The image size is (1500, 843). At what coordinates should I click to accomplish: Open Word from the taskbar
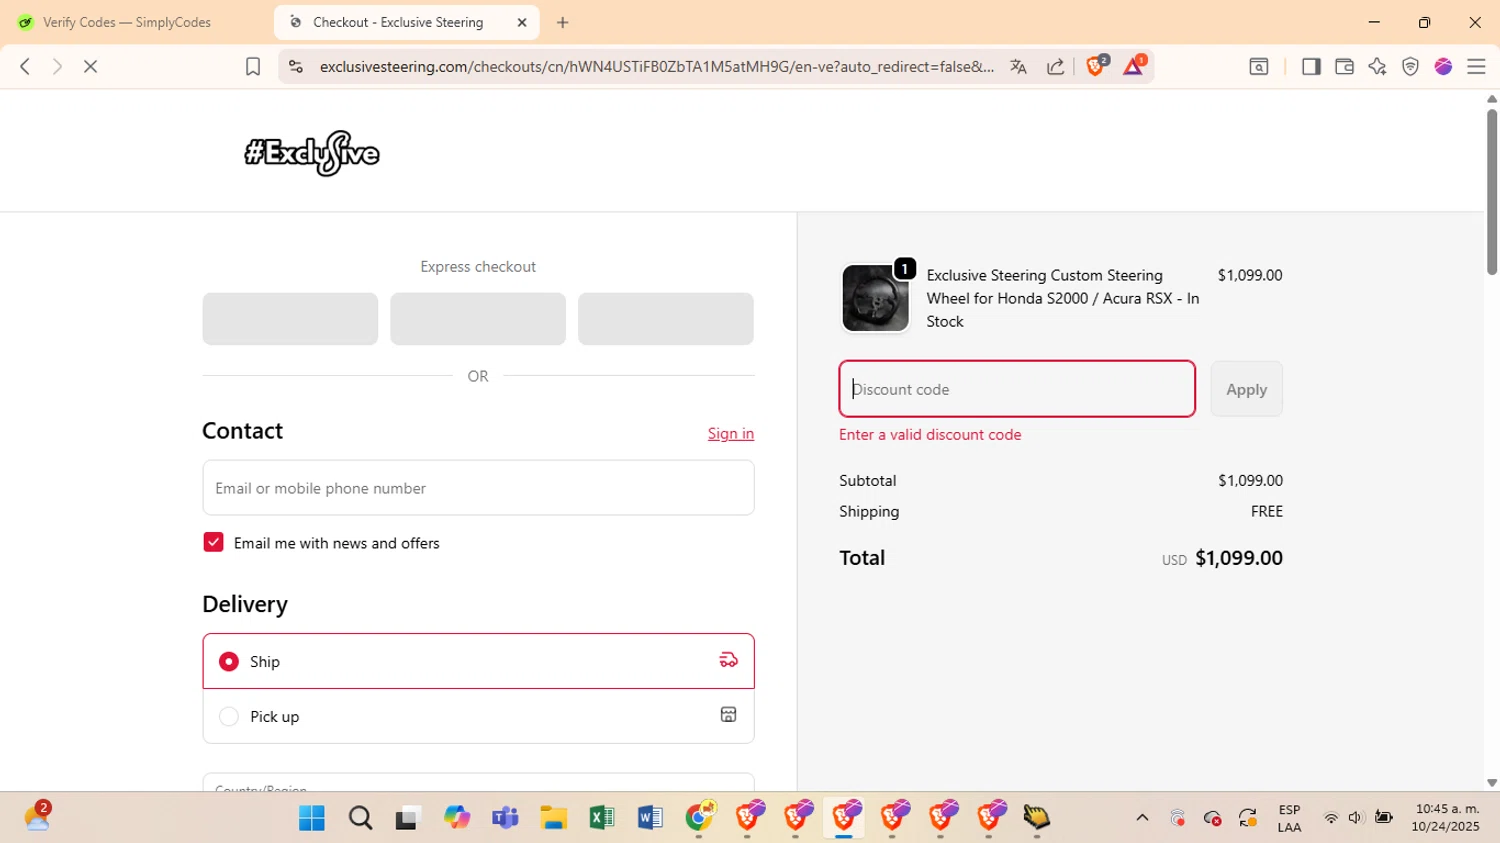click(650, 818)
